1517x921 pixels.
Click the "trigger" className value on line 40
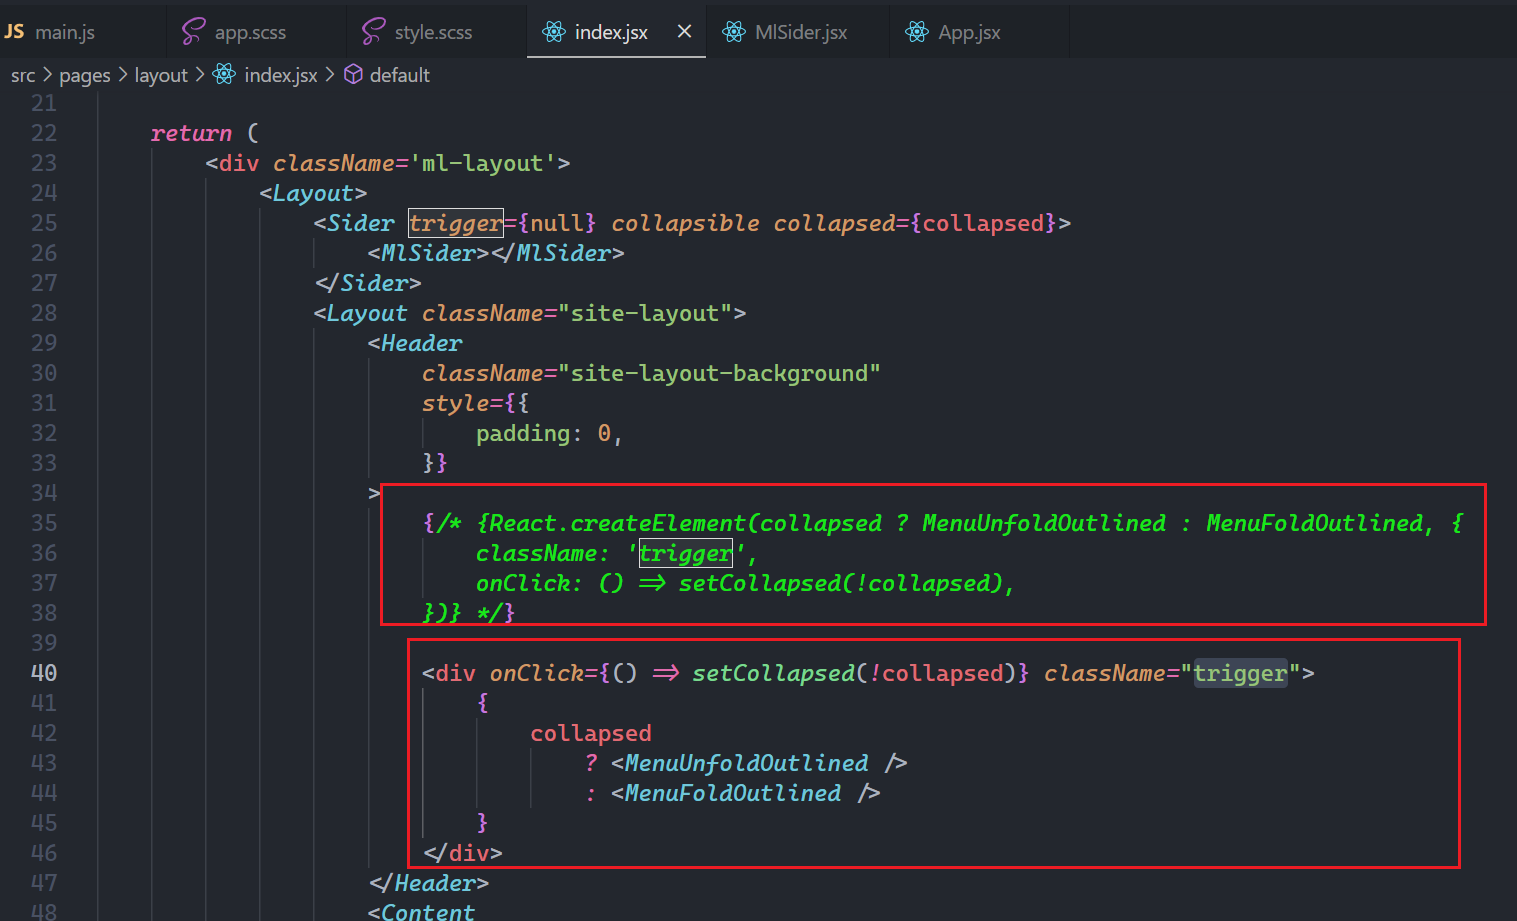point(1240,673)
